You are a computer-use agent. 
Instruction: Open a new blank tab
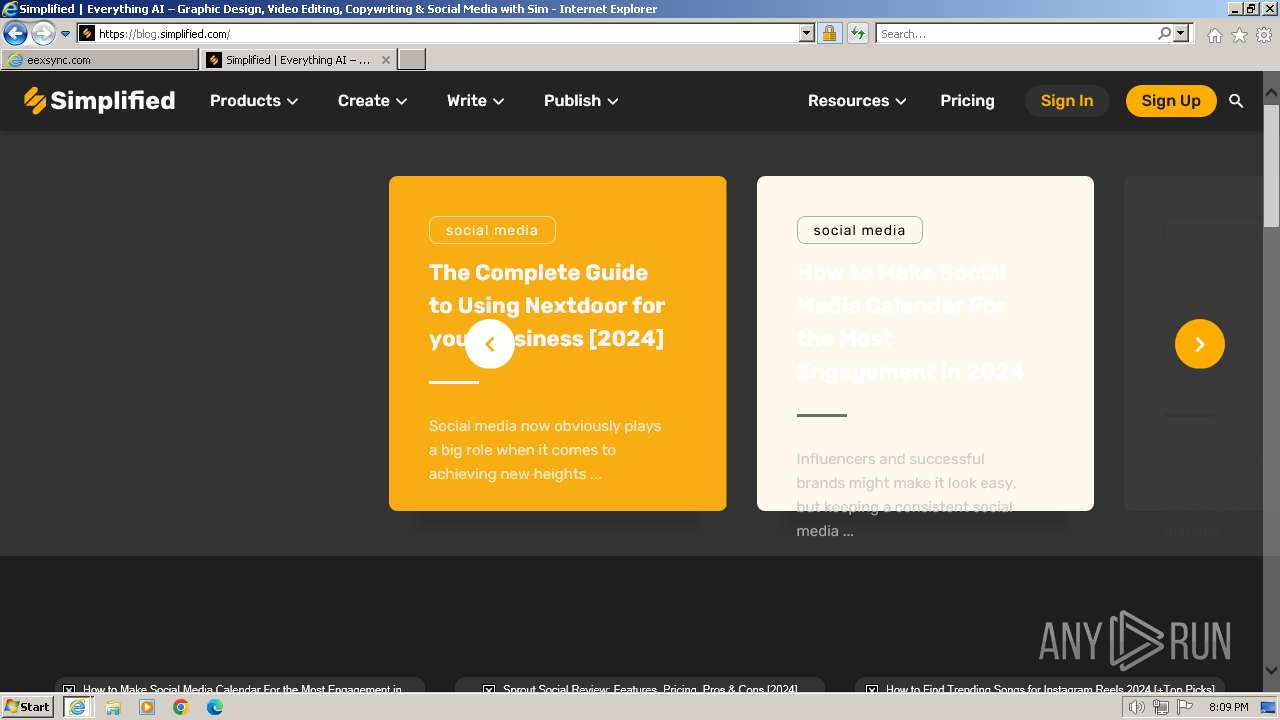[412, 60]
